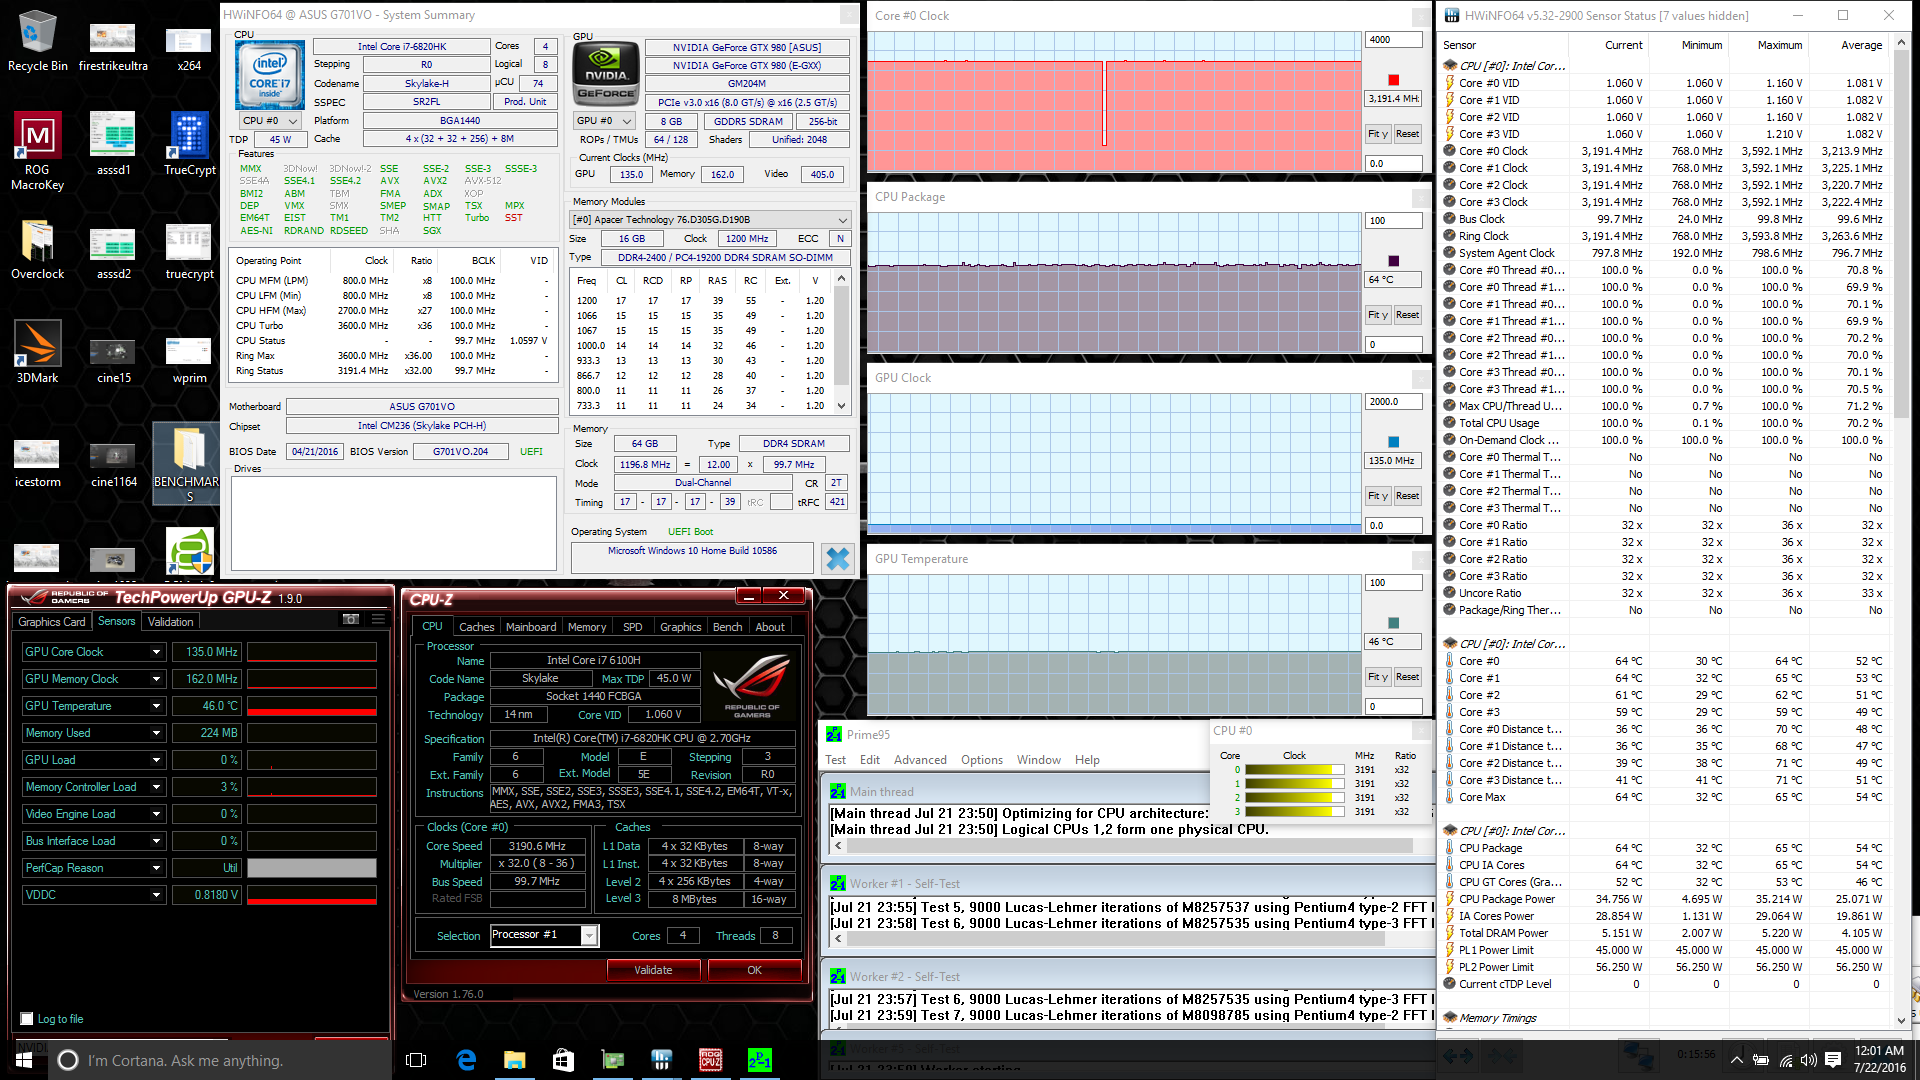1920x1080 pixels.
Task: Open the volume control in system tray
Action: (1808, 1060)
